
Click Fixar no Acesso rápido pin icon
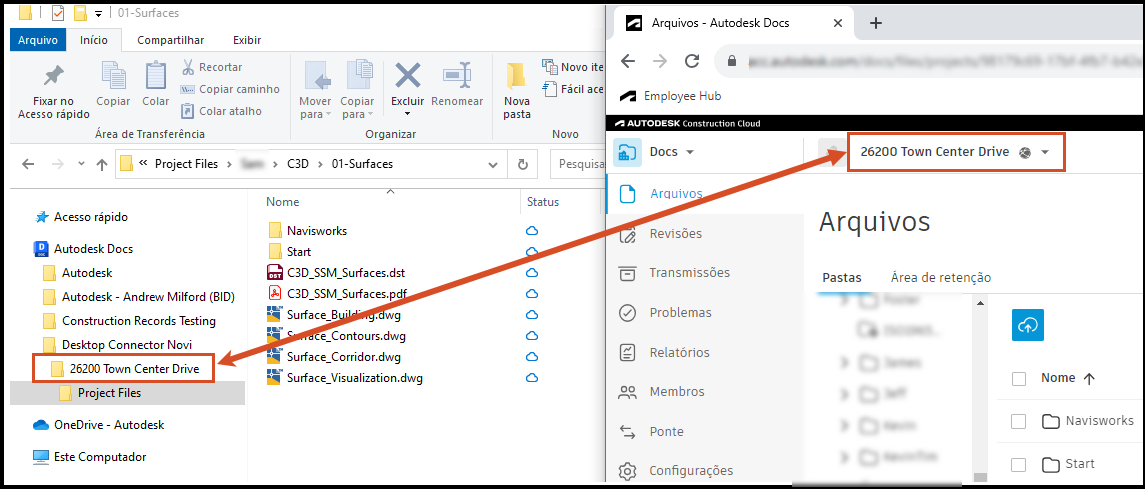[x=54, y=76]
